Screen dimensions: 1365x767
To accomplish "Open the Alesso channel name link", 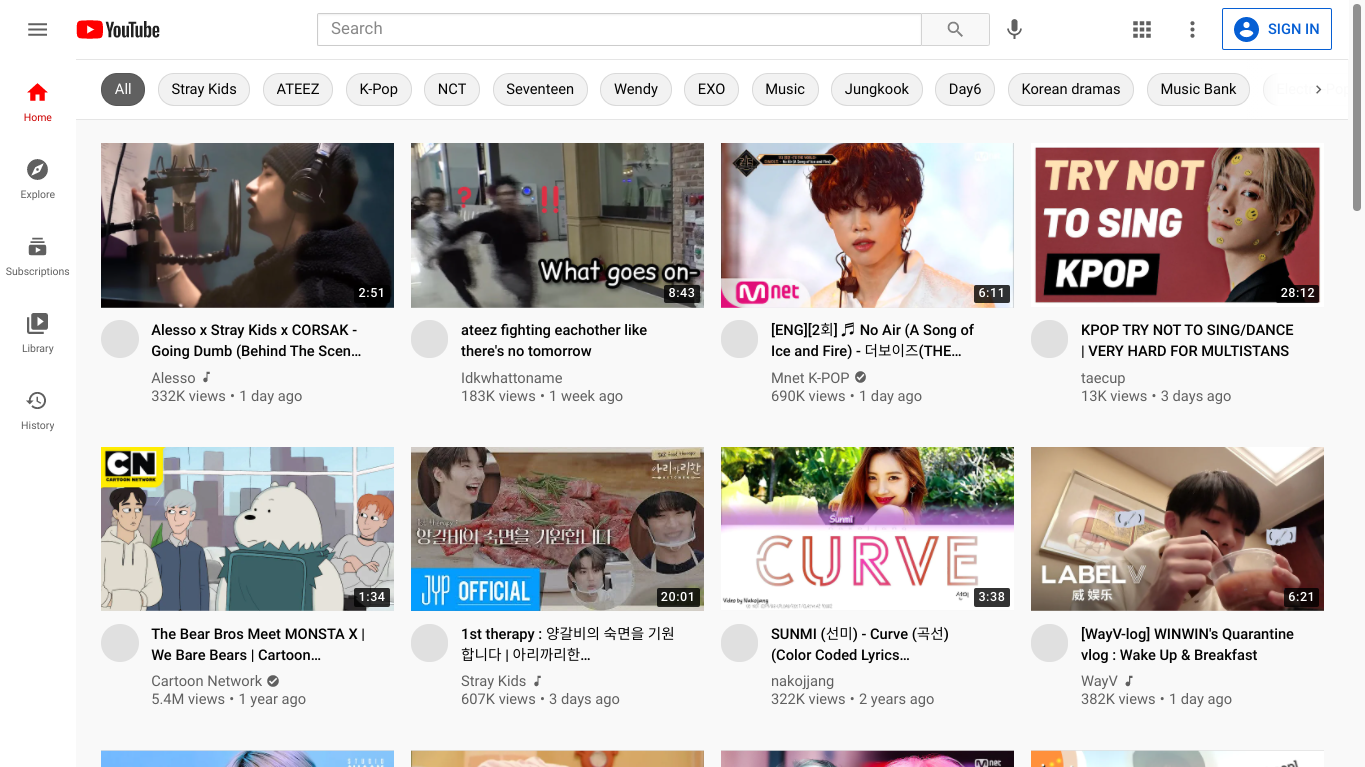I will [173, 378].
